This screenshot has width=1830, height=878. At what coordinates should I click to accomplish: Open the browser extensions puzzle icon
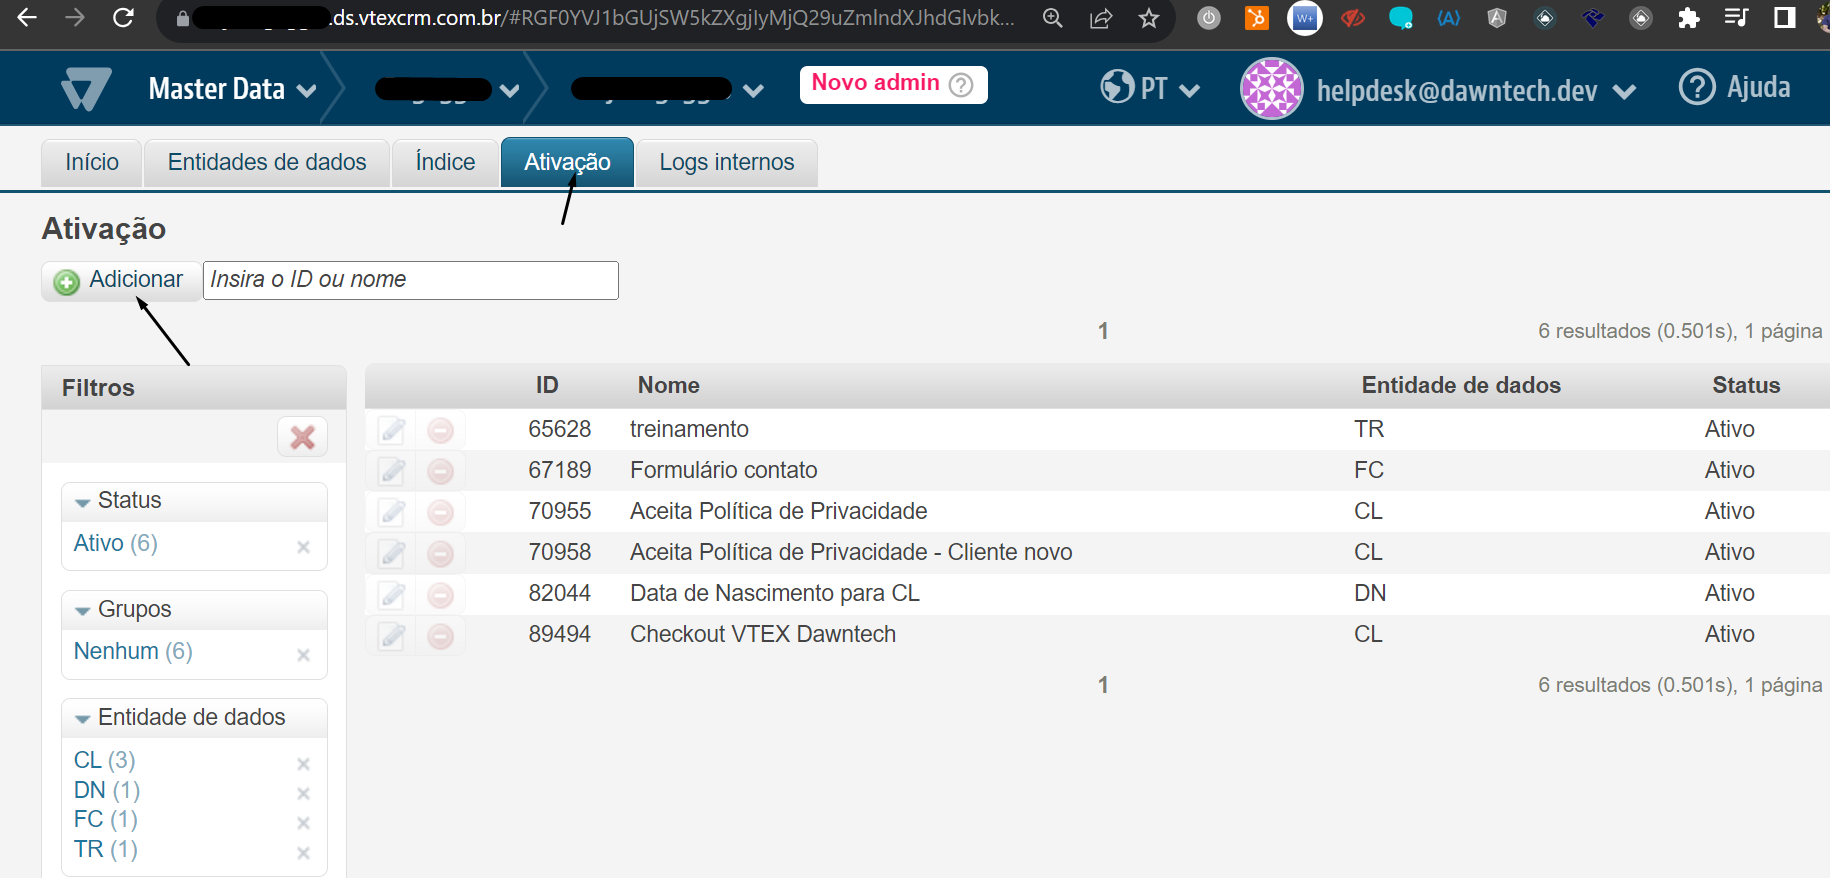coord(1688,18)
